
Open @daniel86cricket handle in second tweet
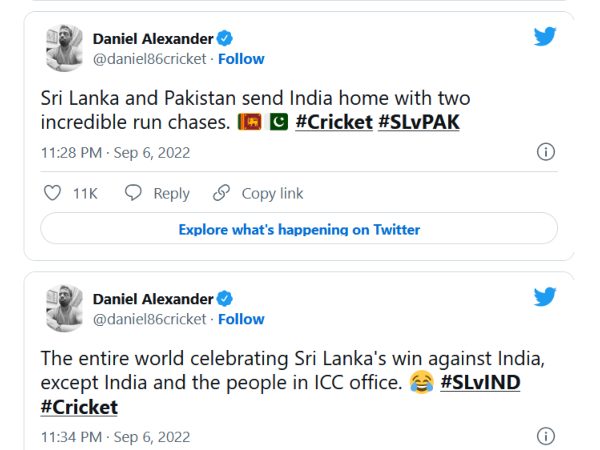(149, 319)
